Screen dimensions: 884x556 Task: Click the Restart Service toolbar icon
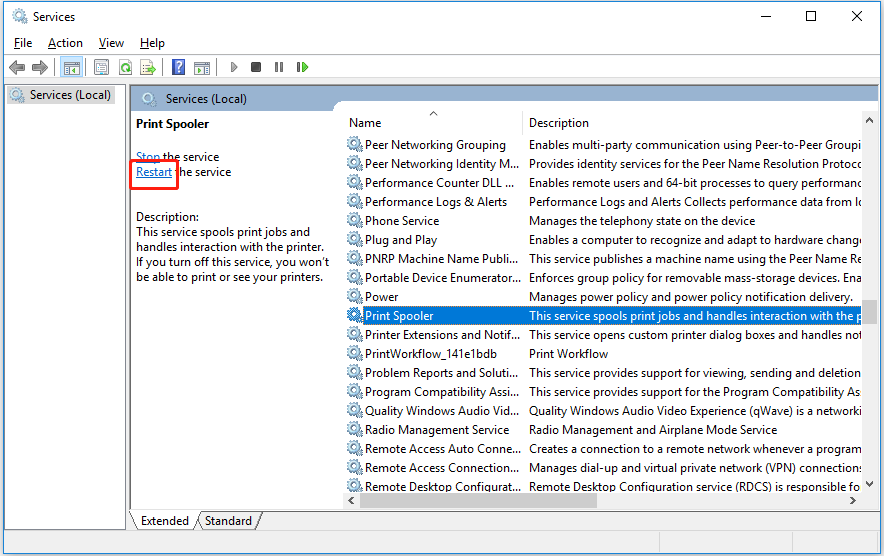(x=302, y=67)
